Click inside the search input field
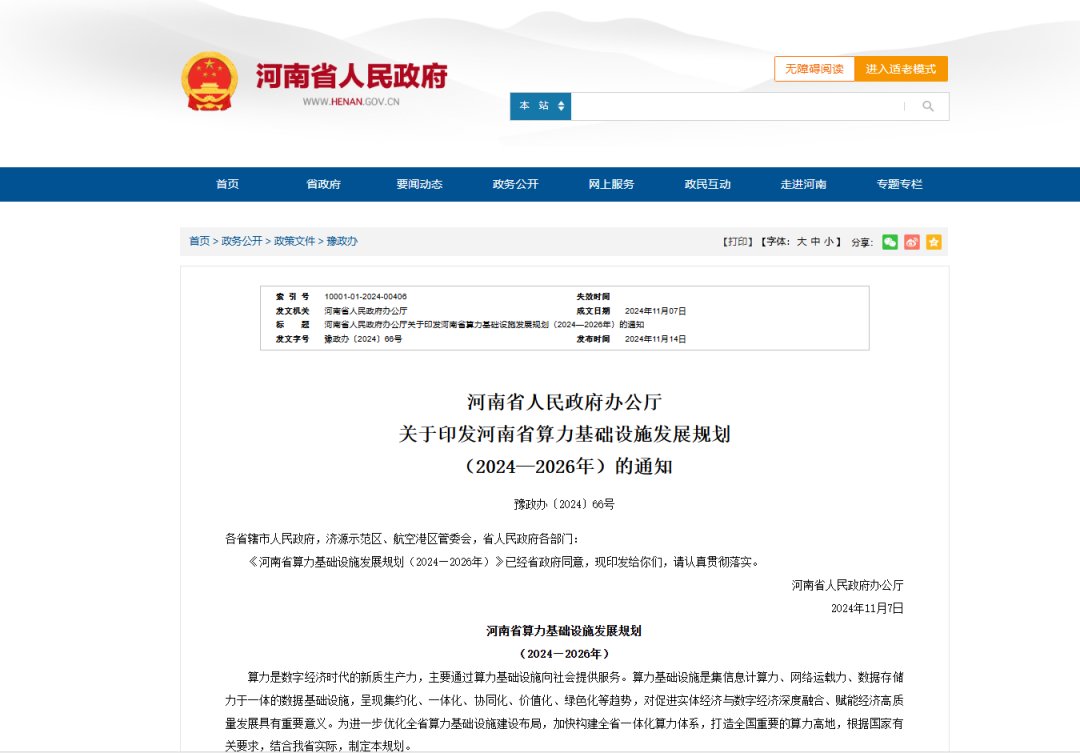Viewport: 1080px width, 753px height. tap(736, 106)
